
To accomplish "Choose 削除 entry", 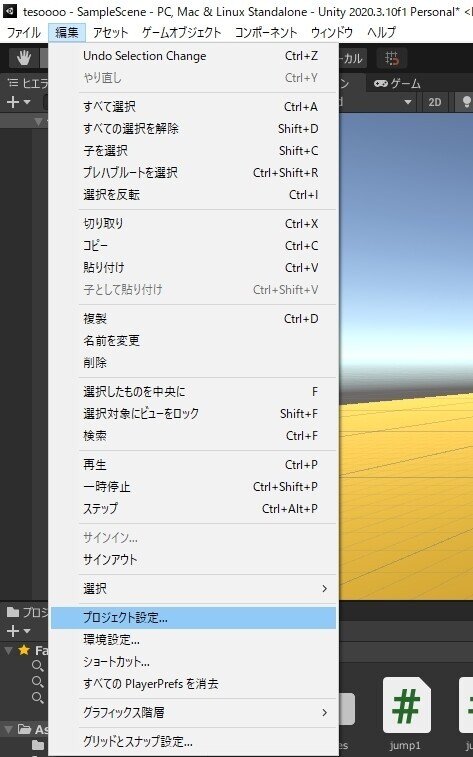I will [x=193, y=363].
